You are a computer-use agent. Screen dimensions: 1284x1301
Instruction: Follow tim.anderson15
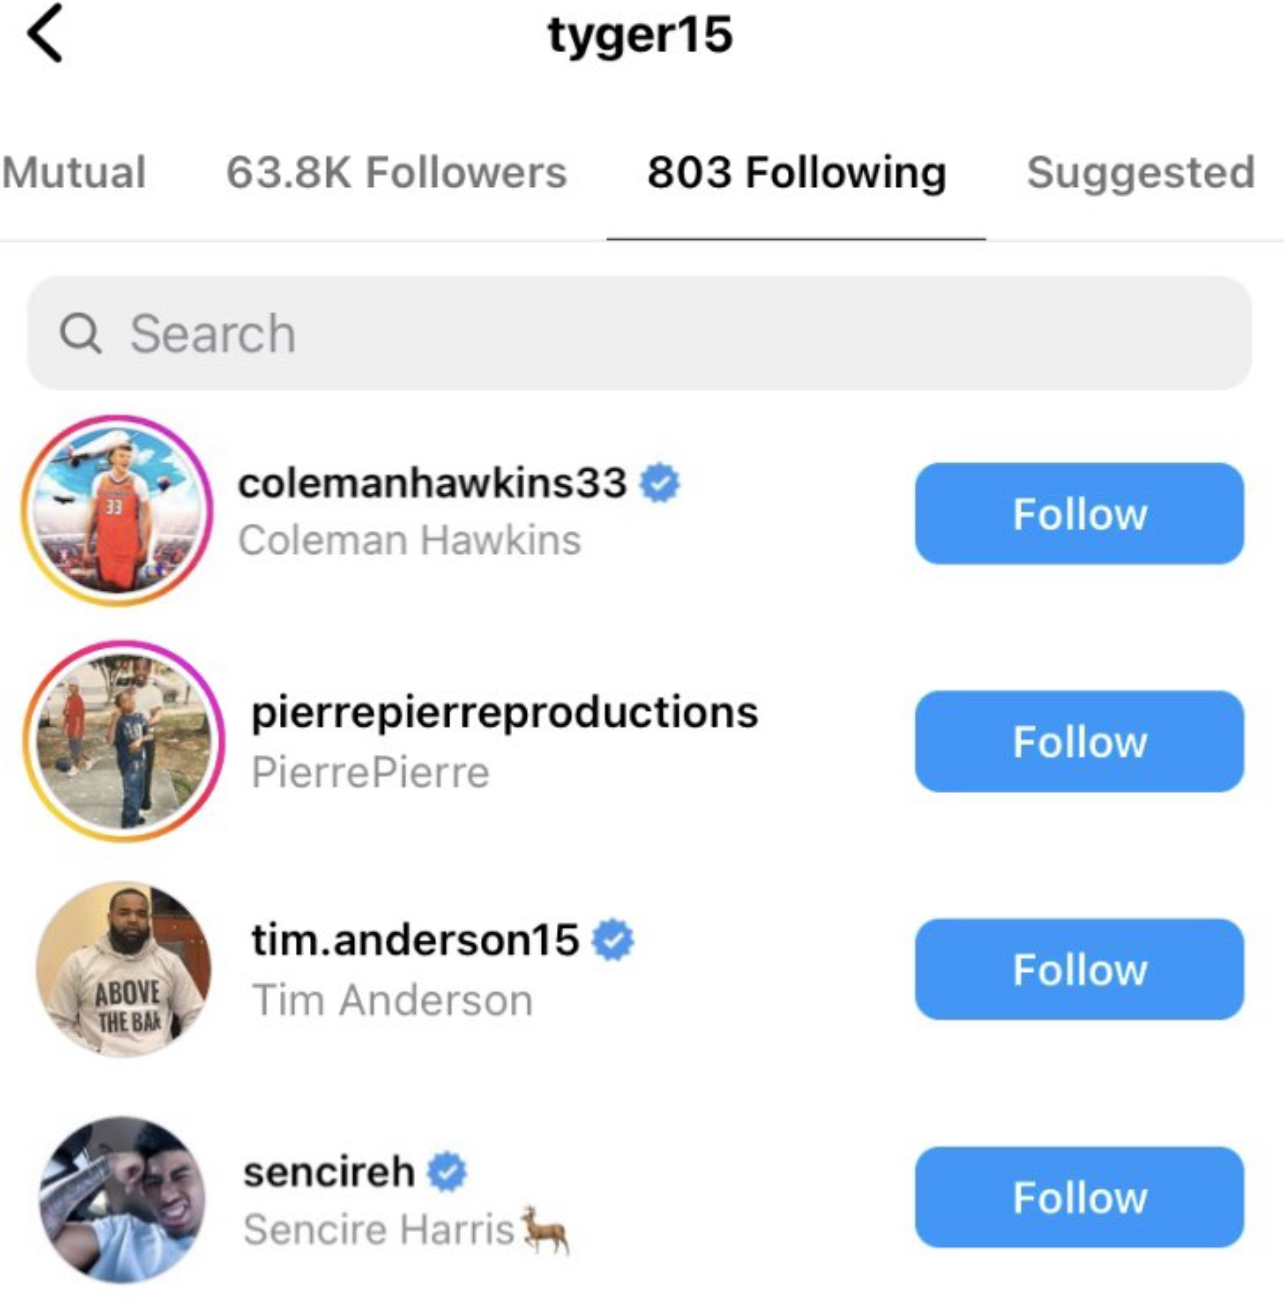1079,970
